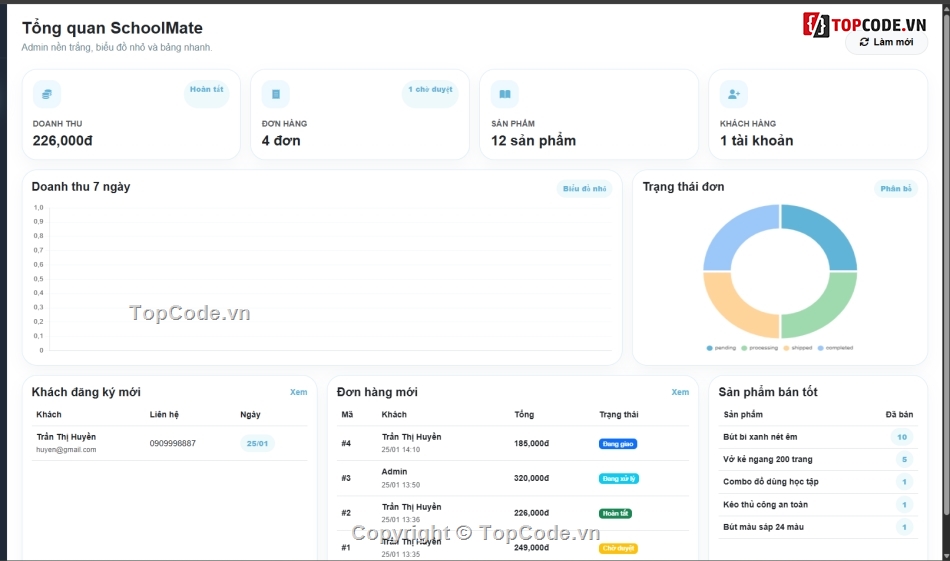Viewport: 950px width, 561px height.
Task: Click the Chờ duyệt status badge
Action: (x=618, y=548)
